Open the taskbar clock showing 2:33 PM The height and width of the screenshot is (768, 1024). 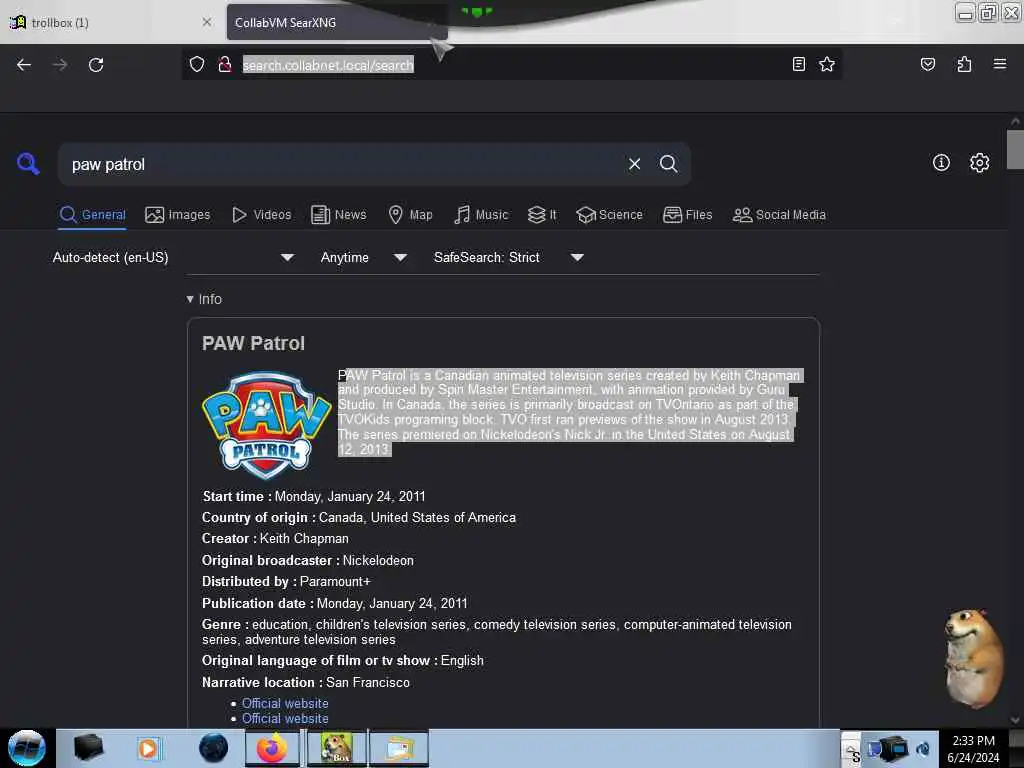tap(973, 749)
